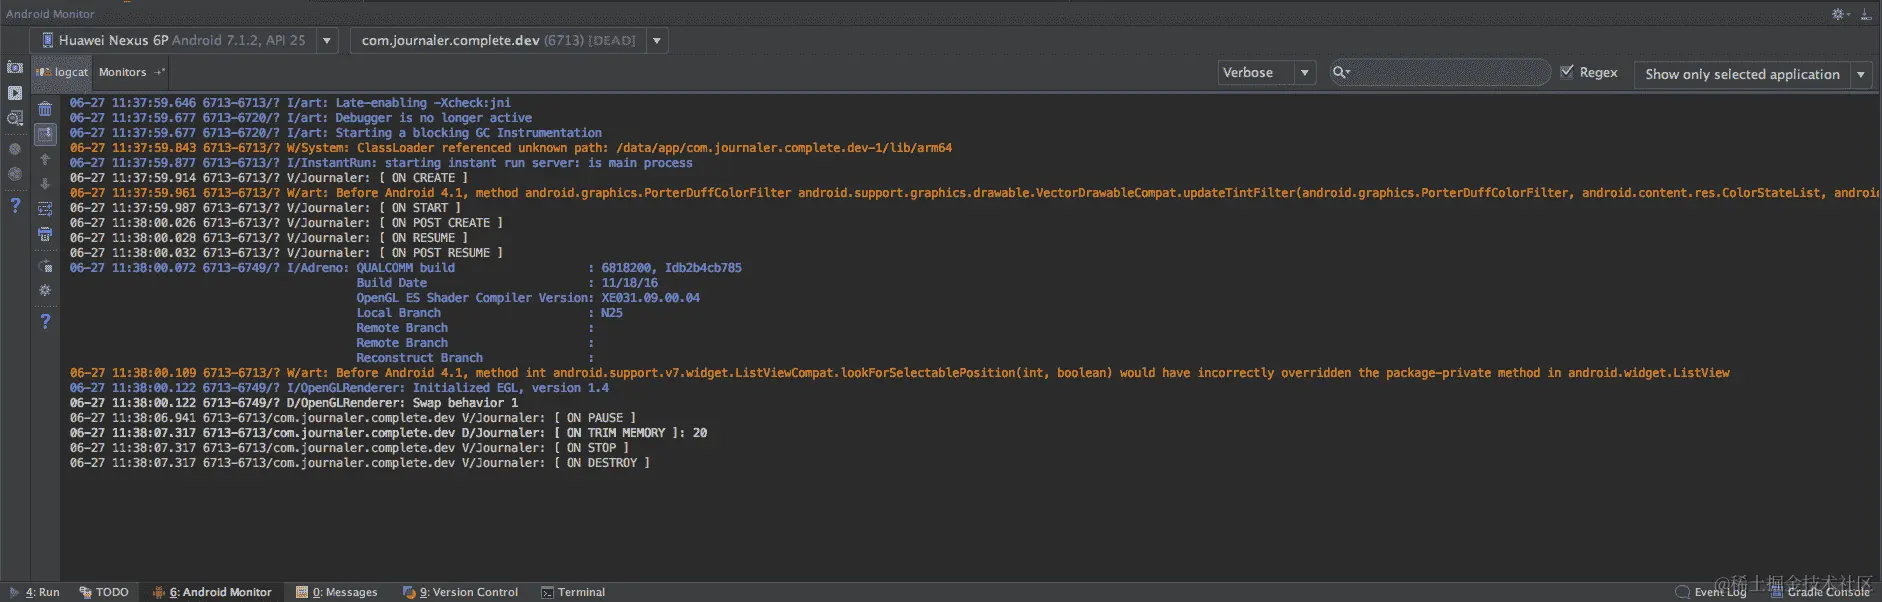
Task: Toggle scroll to the end of log
Action: click(45, 134)
